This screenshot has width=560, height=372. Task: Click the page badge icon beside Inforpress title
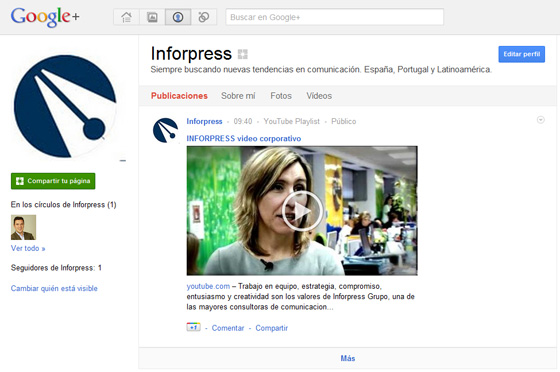(x=242, y=54)
